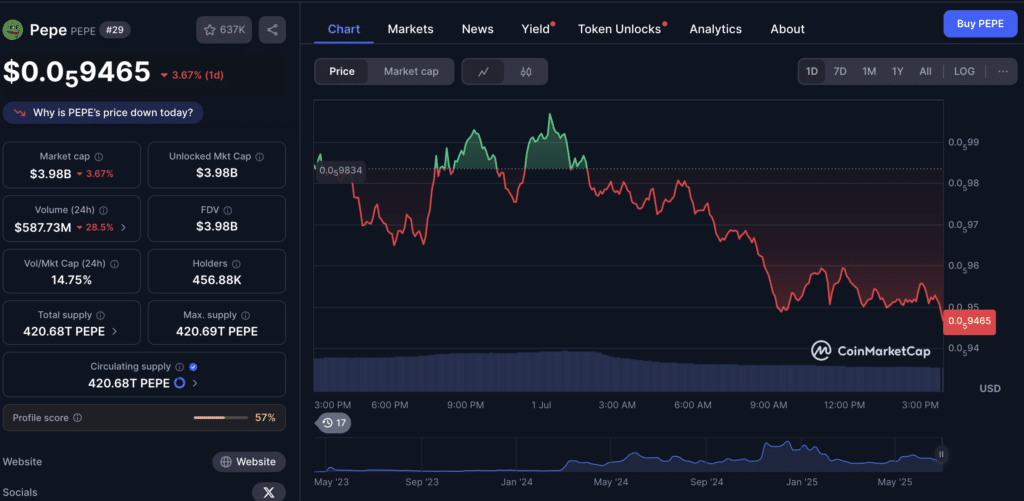Click the timeline range handle icon
The height and width of the screenshot is (501, 1024).
[941, 454]
